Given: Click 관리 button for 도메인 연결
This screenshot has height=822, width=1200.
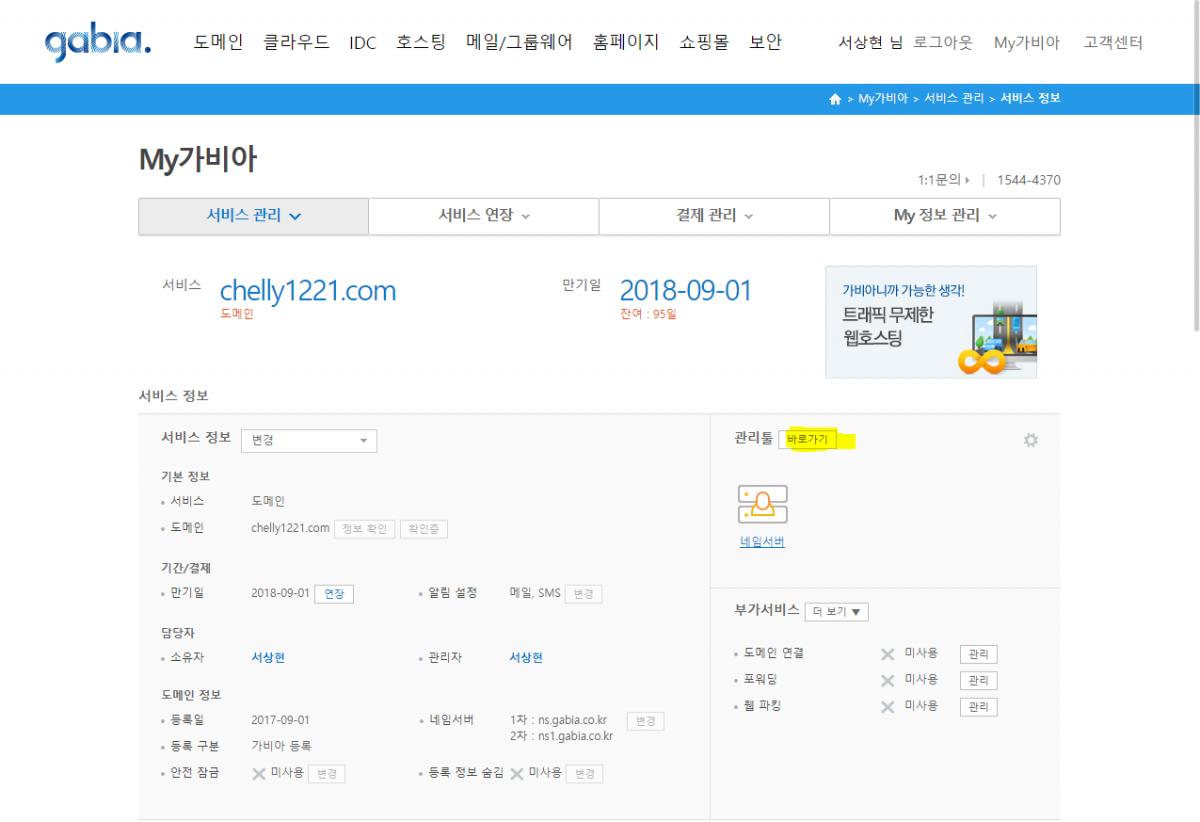Looking at the screenshot, I should tap(978, 655).
